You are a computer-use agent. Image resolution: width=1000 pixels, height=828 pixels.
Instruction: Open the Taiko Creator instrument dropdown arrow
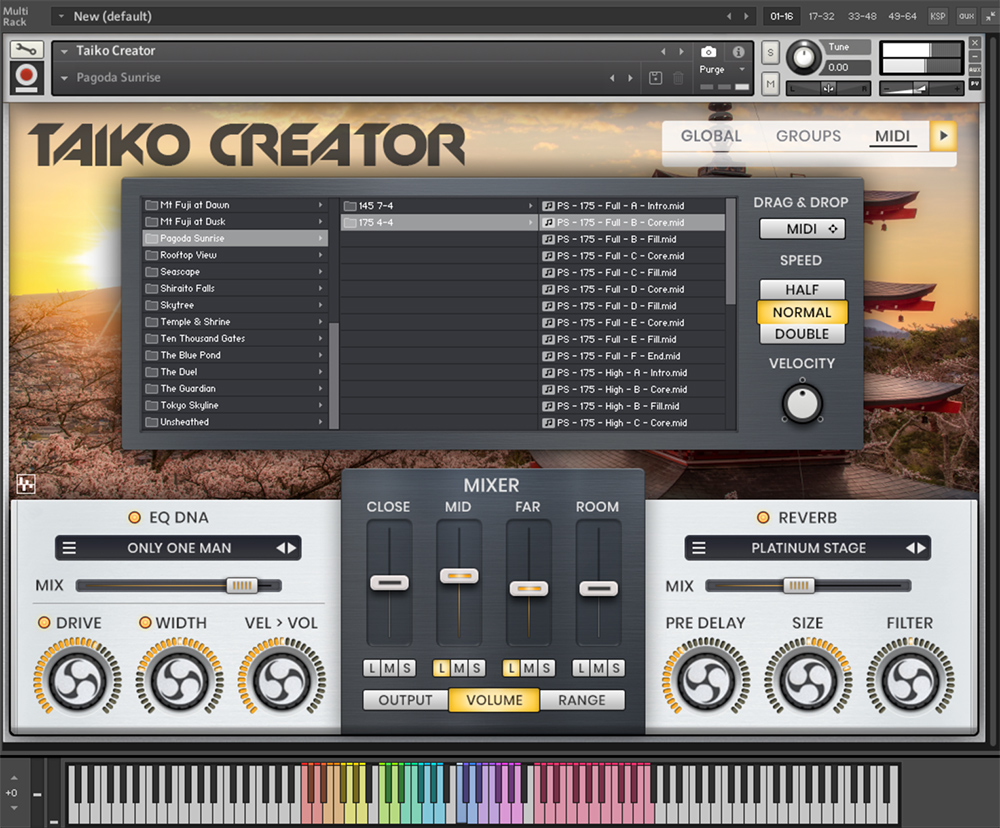[64, 51]
